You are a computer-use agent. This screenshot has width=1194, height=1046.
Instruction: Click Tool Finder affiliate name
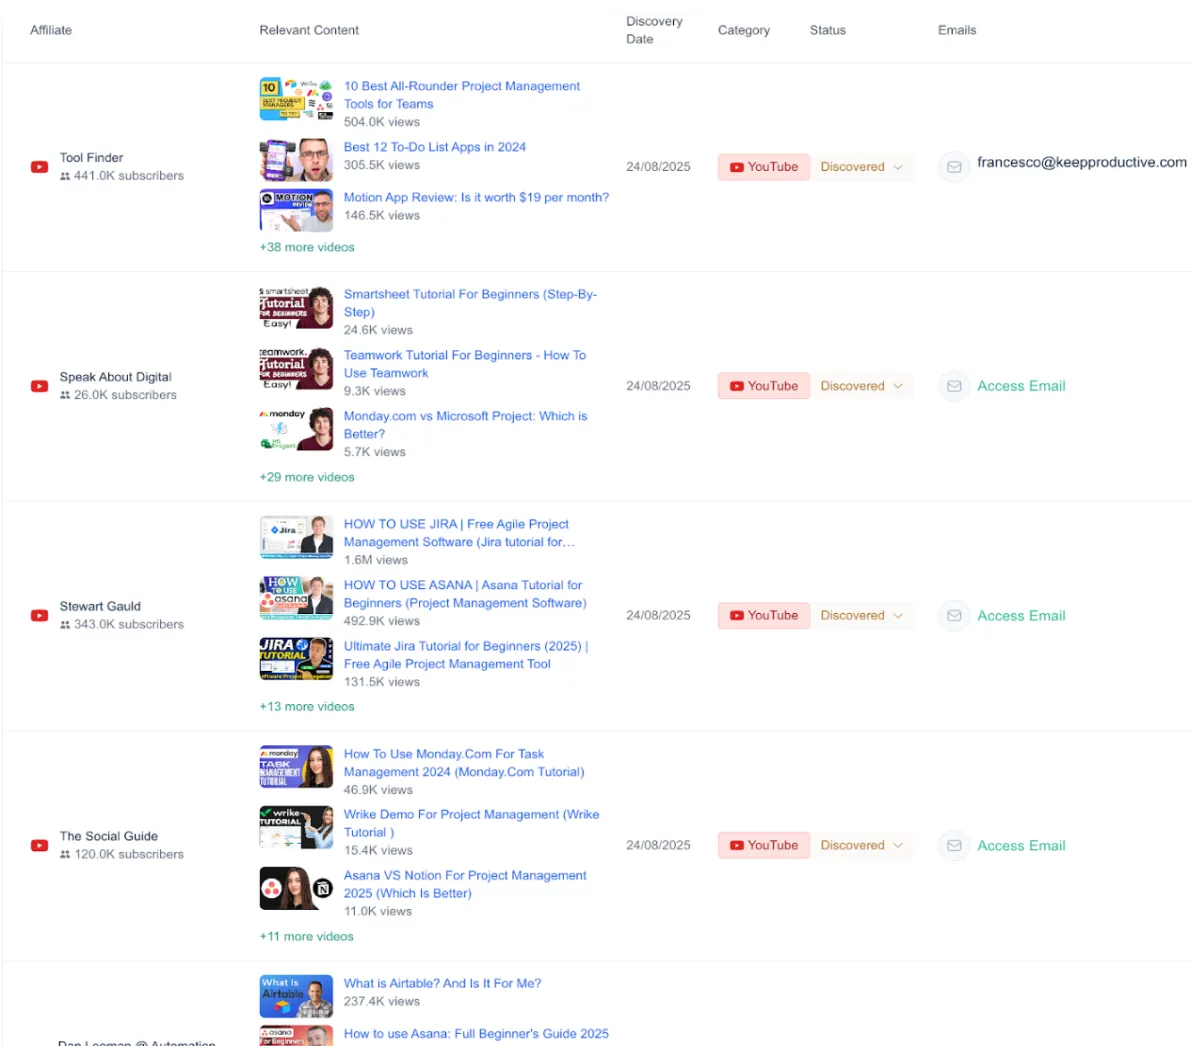point(91,158)
